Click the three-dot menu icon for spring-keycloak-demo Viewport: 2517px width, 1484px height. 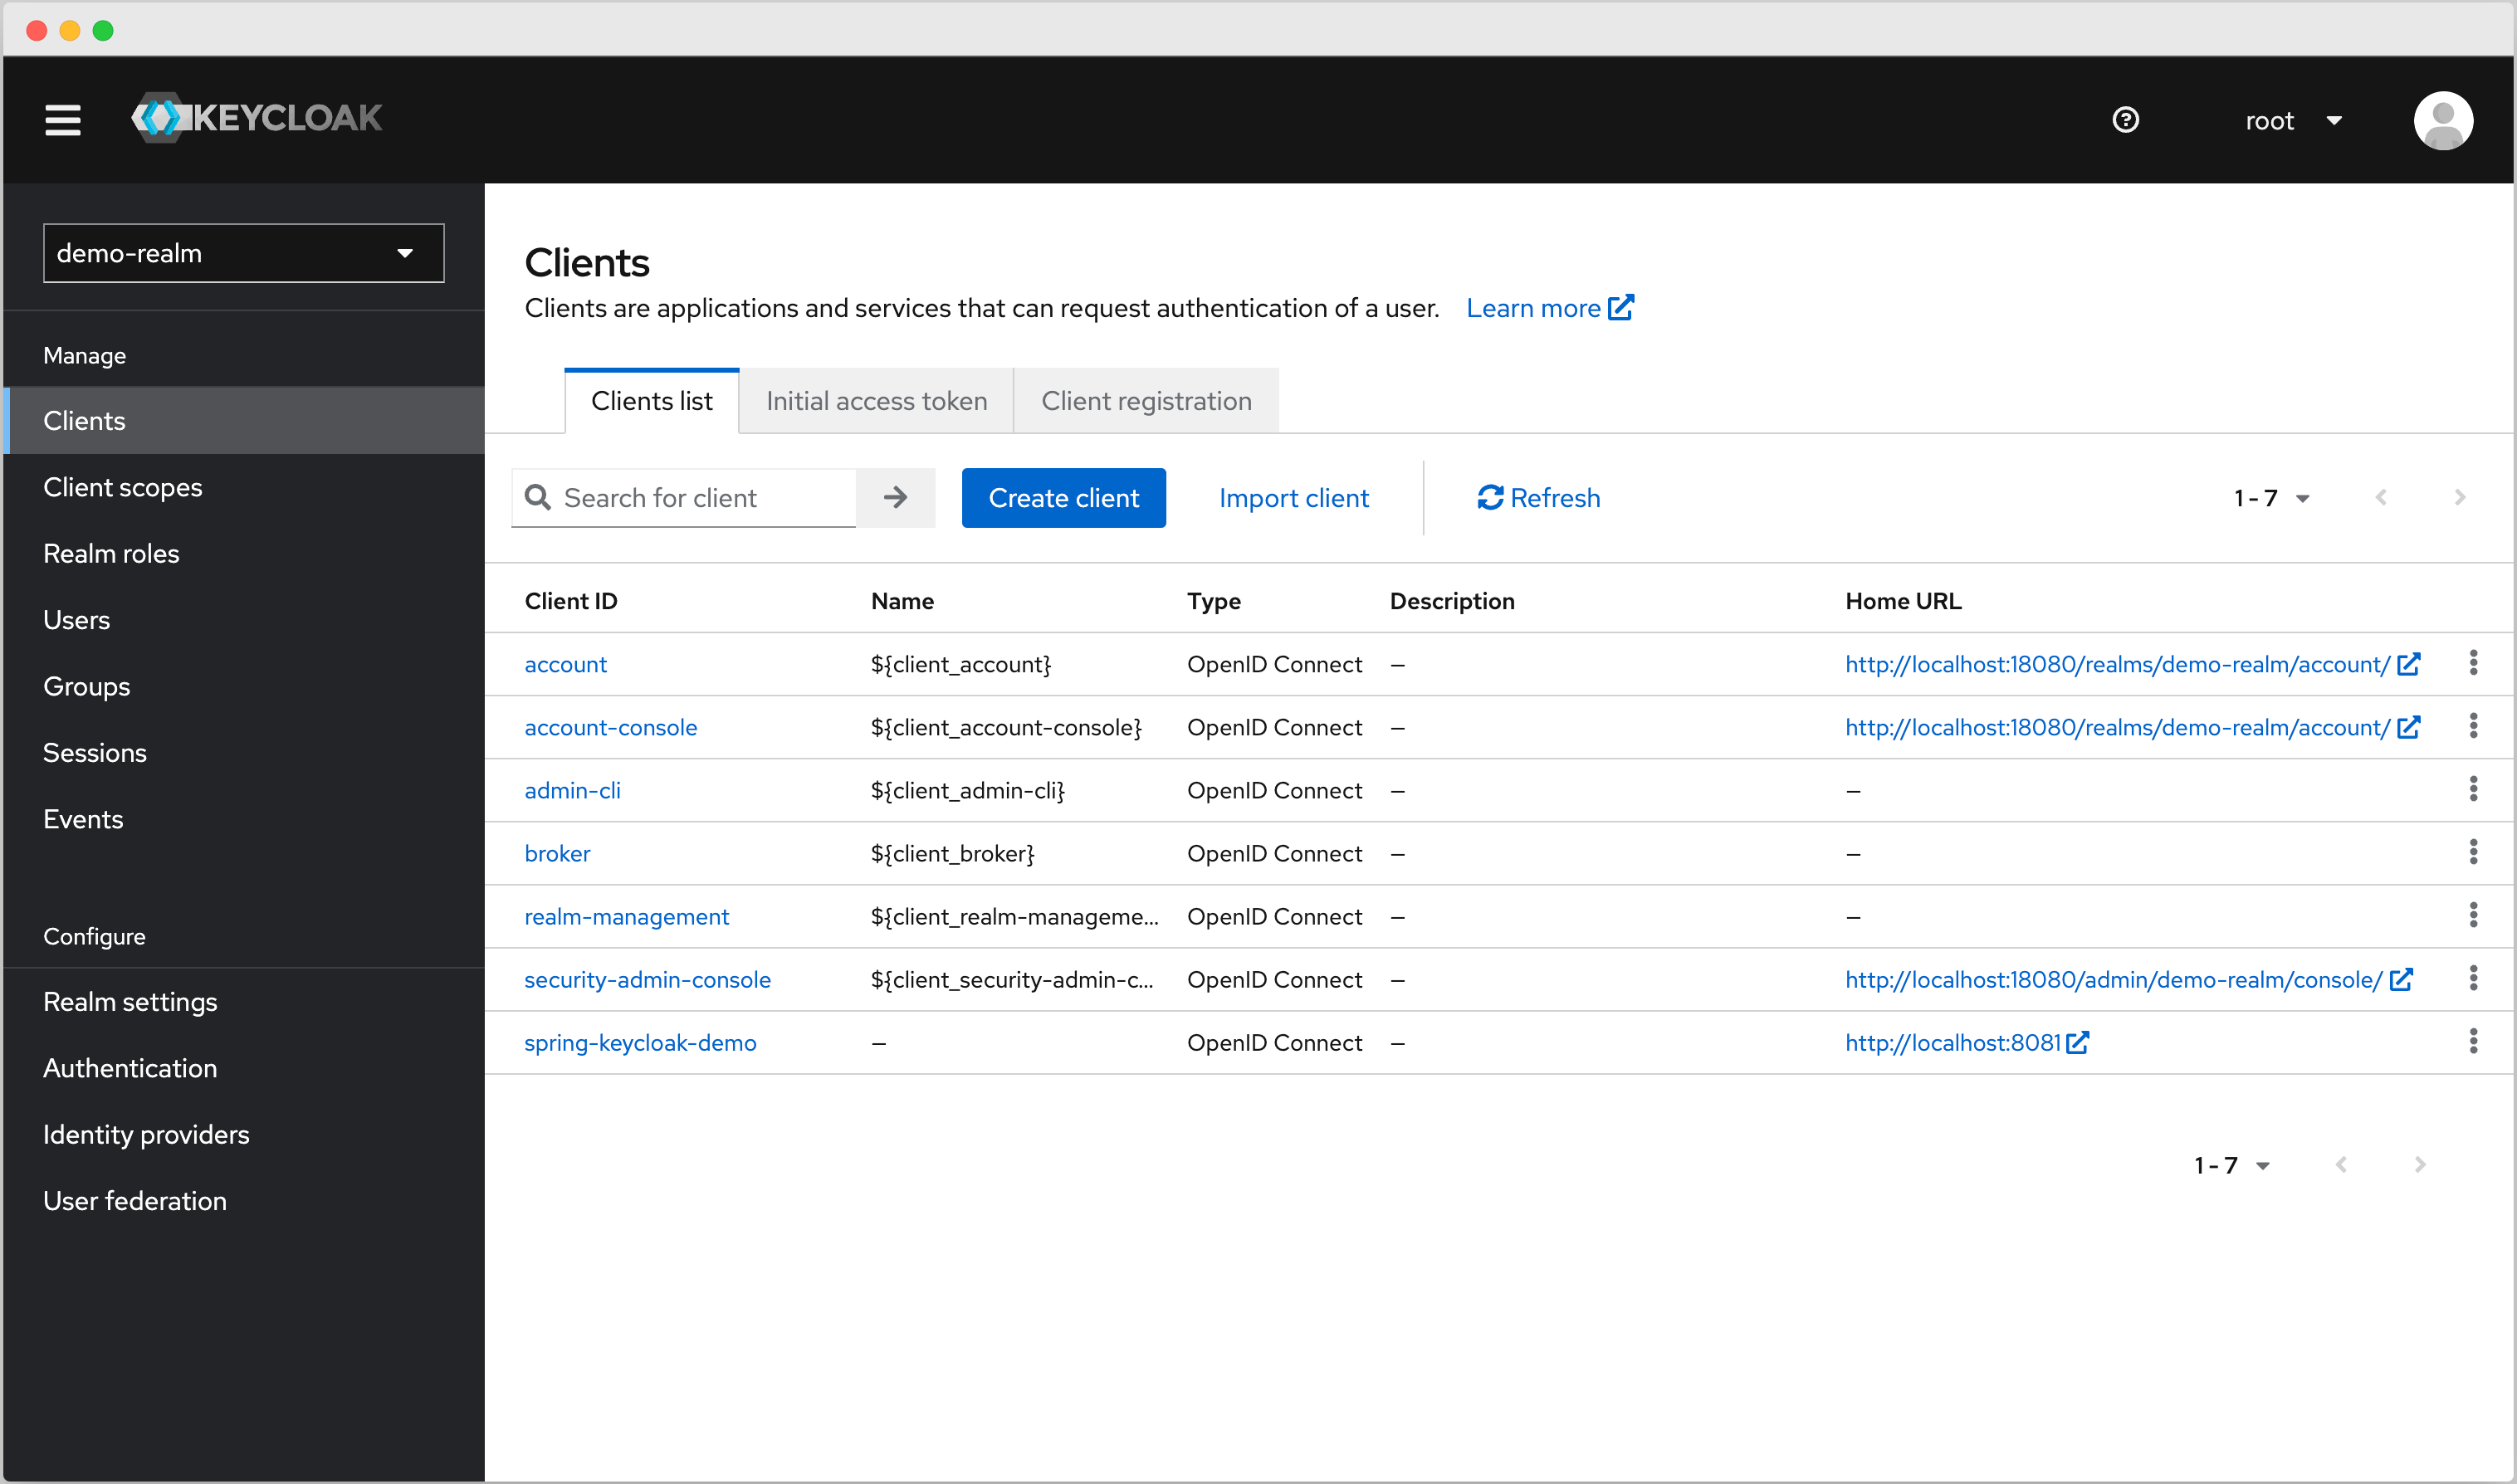(x=2473, y=1042)
